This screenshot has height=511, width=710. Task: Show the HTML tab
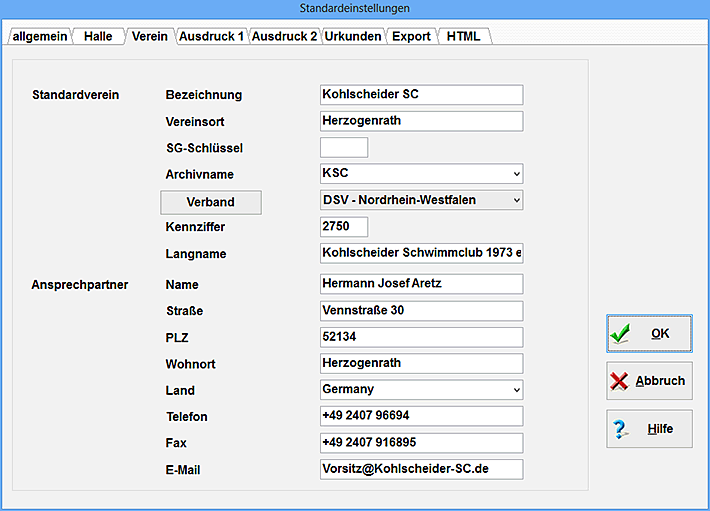[x=463, y=36]
